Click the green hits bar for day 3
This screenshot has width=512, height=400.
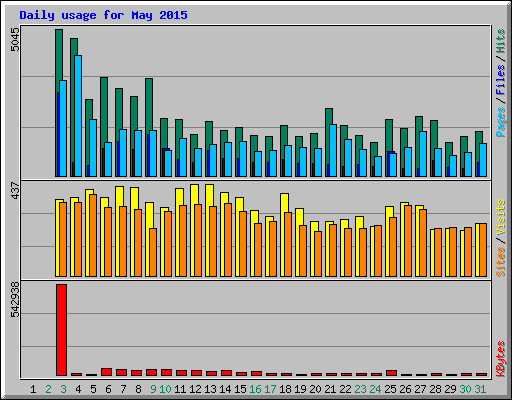click(x=59, y=55)
